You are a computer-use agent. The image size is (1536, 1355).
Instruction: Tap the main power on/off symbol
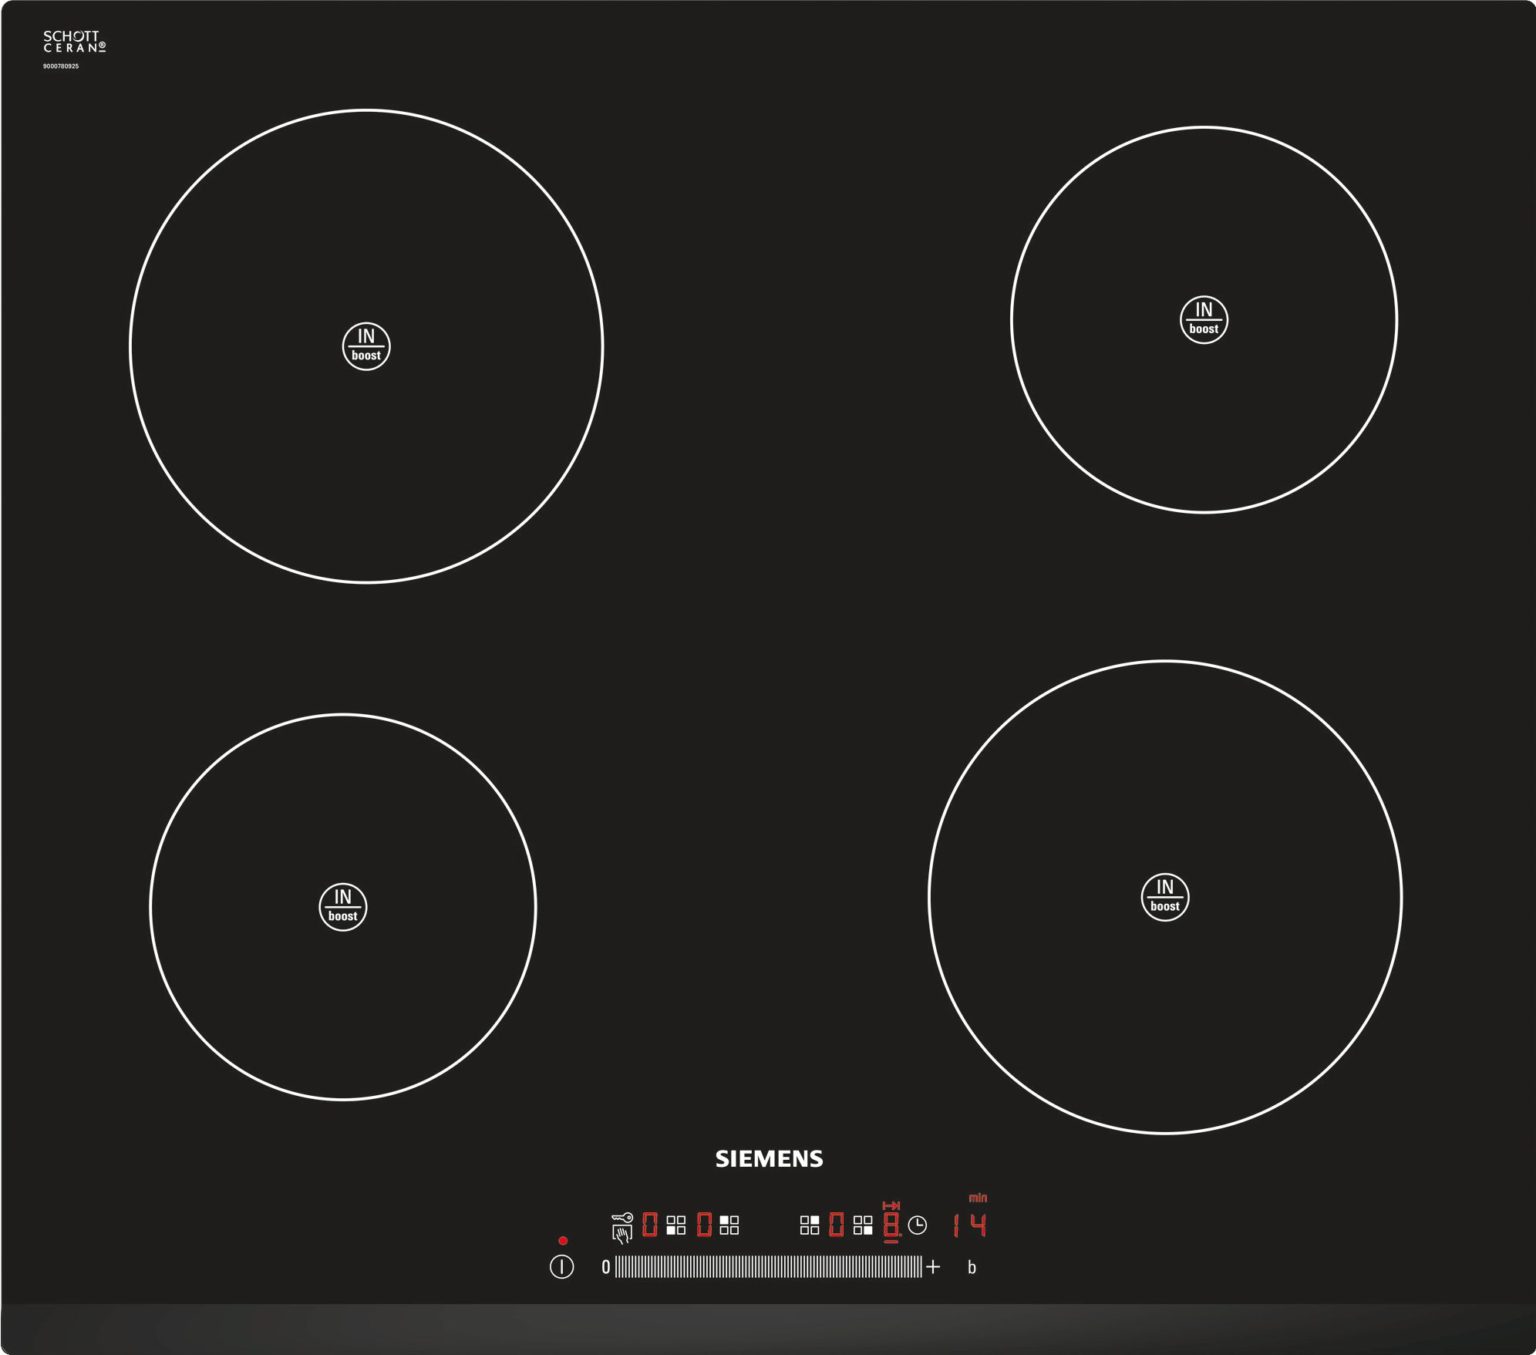click(562, 1267)
